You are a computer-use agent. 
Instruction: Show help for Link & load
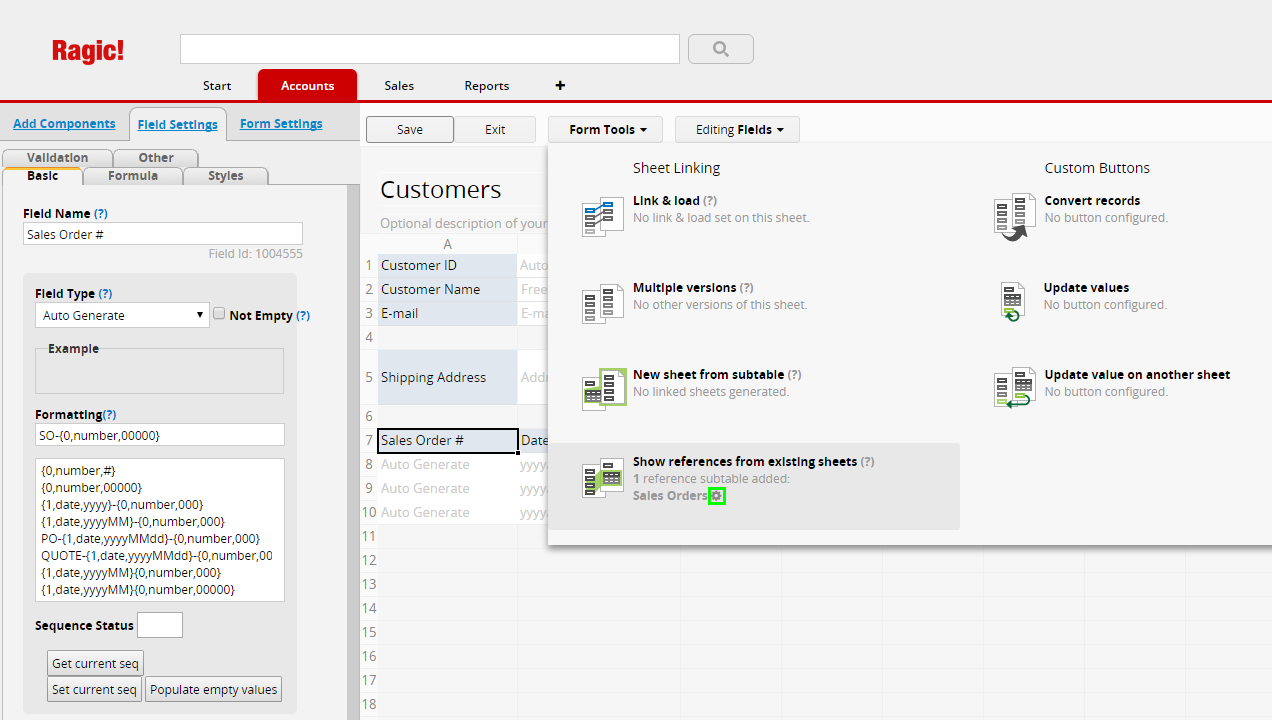[x=710, y=201]
